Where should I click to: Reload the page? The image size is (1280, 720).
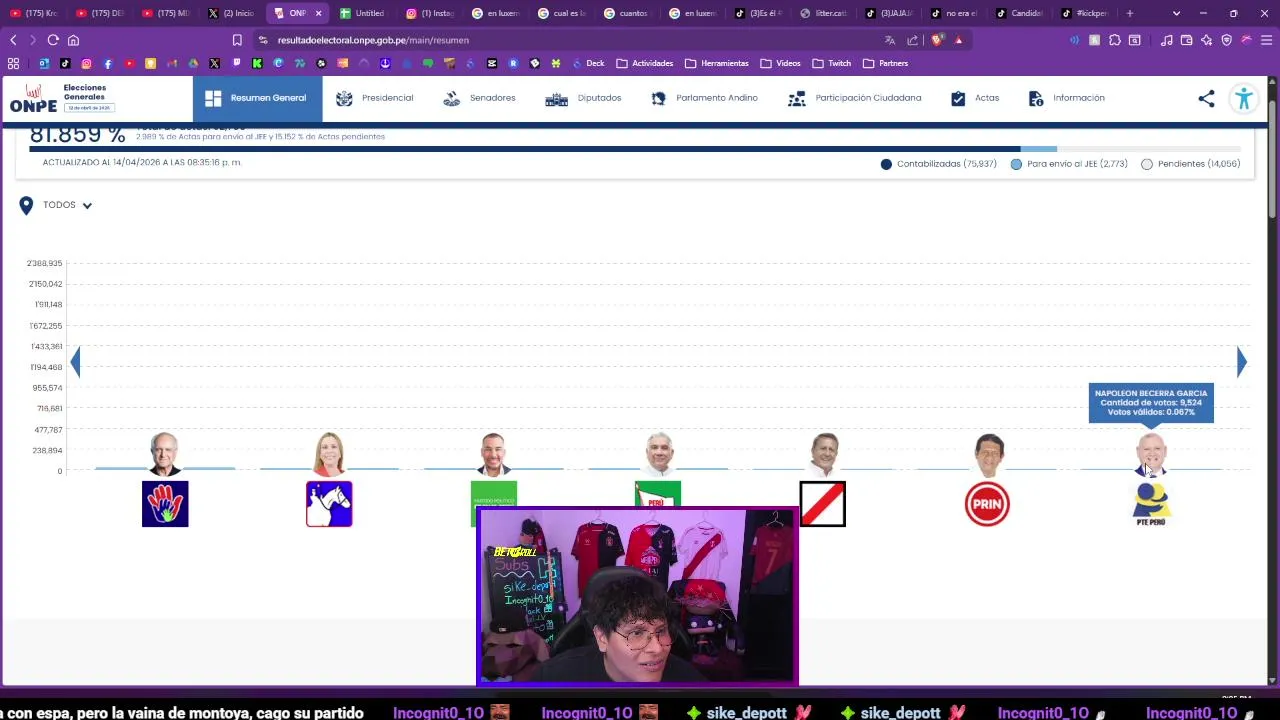[x=53, y=40]
